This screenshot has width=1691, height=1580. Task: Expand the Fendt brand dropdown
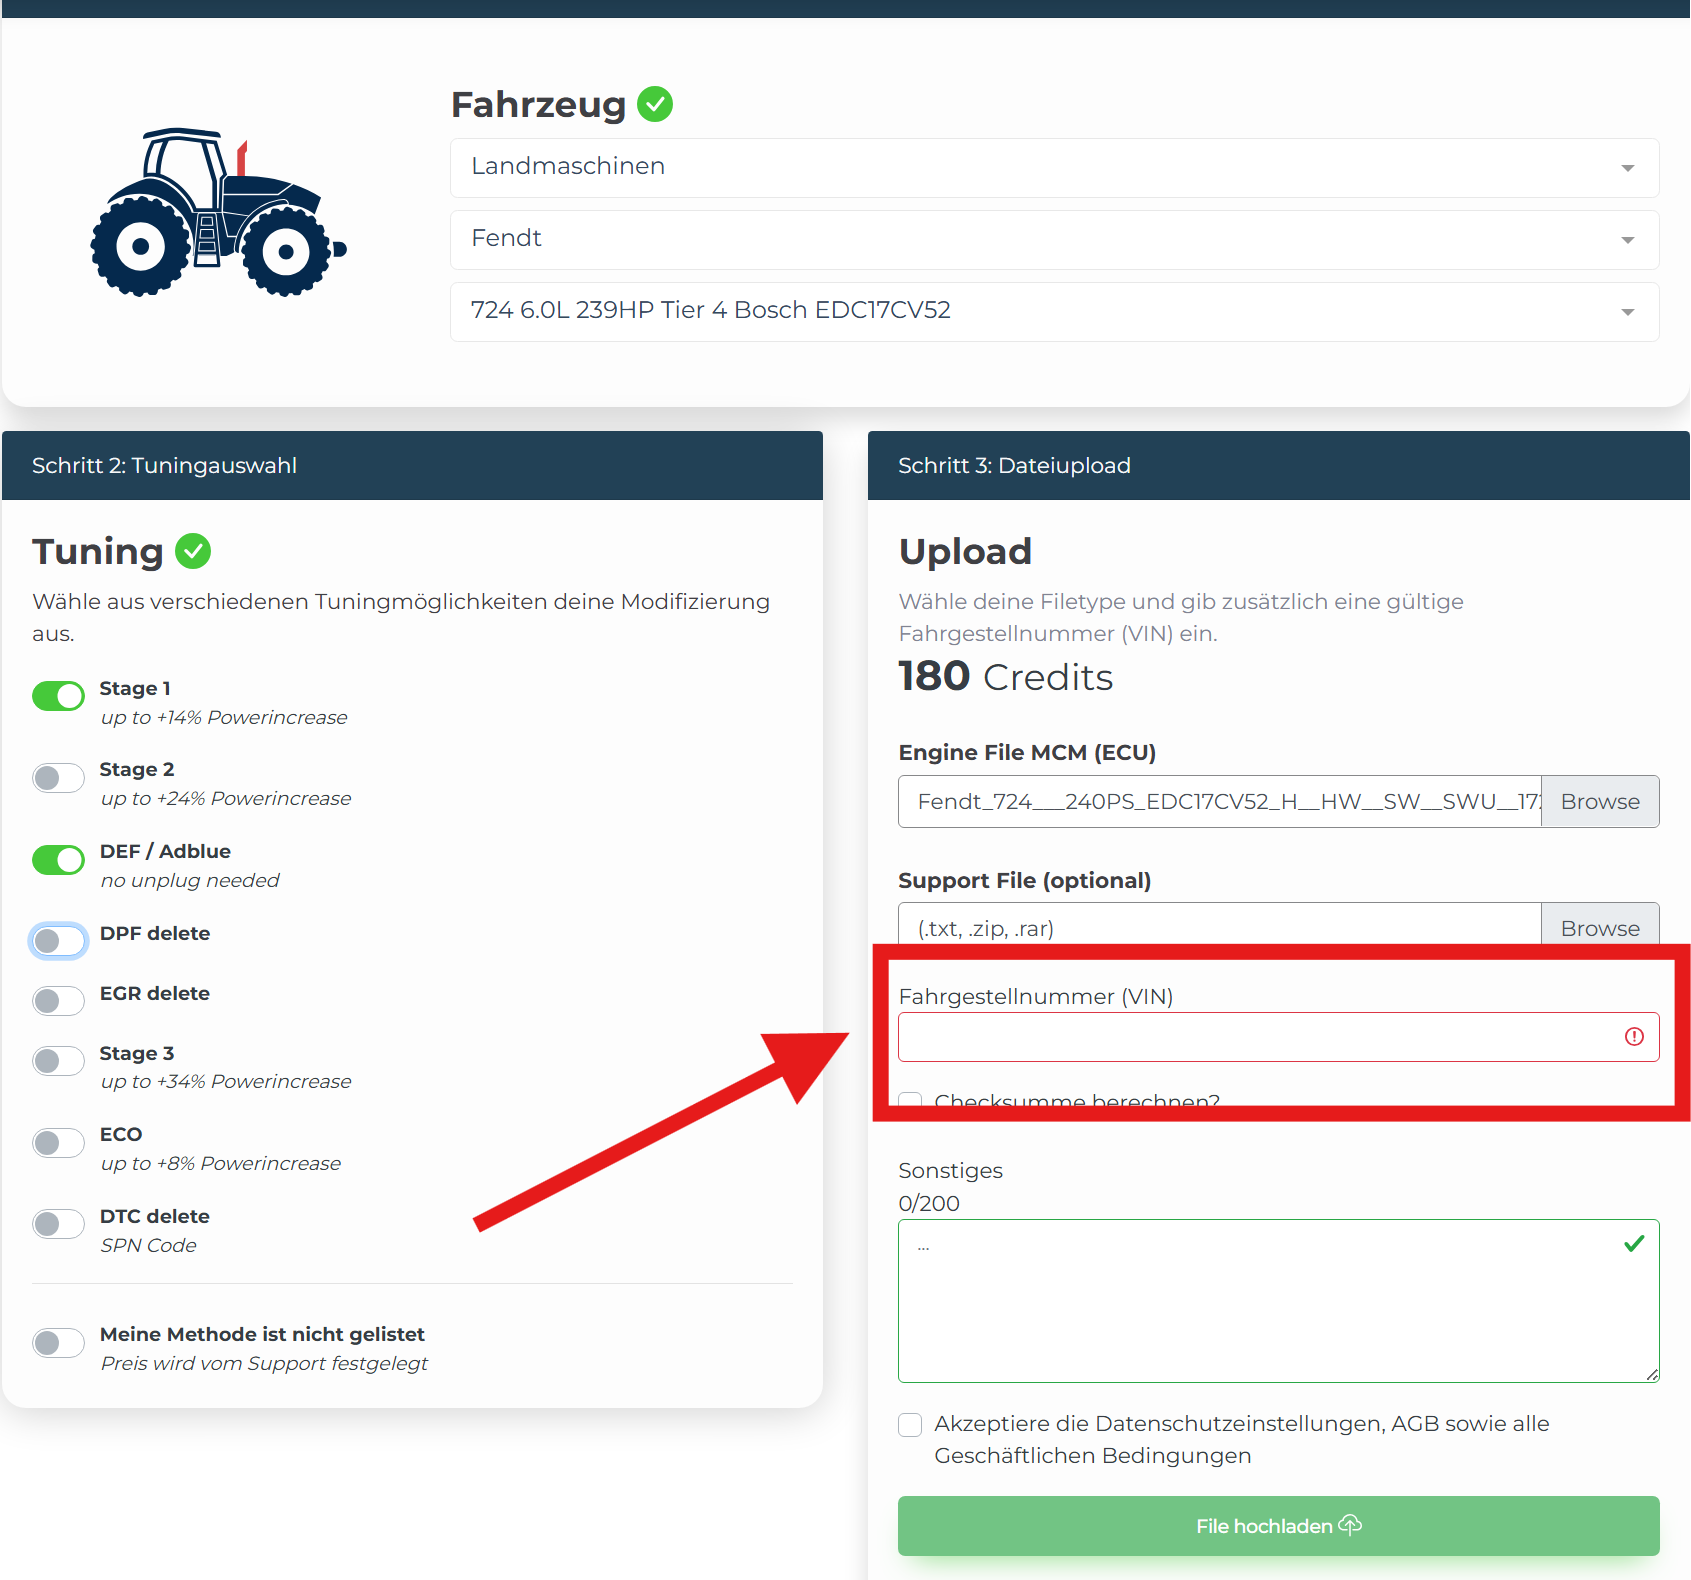[1054, 240]
